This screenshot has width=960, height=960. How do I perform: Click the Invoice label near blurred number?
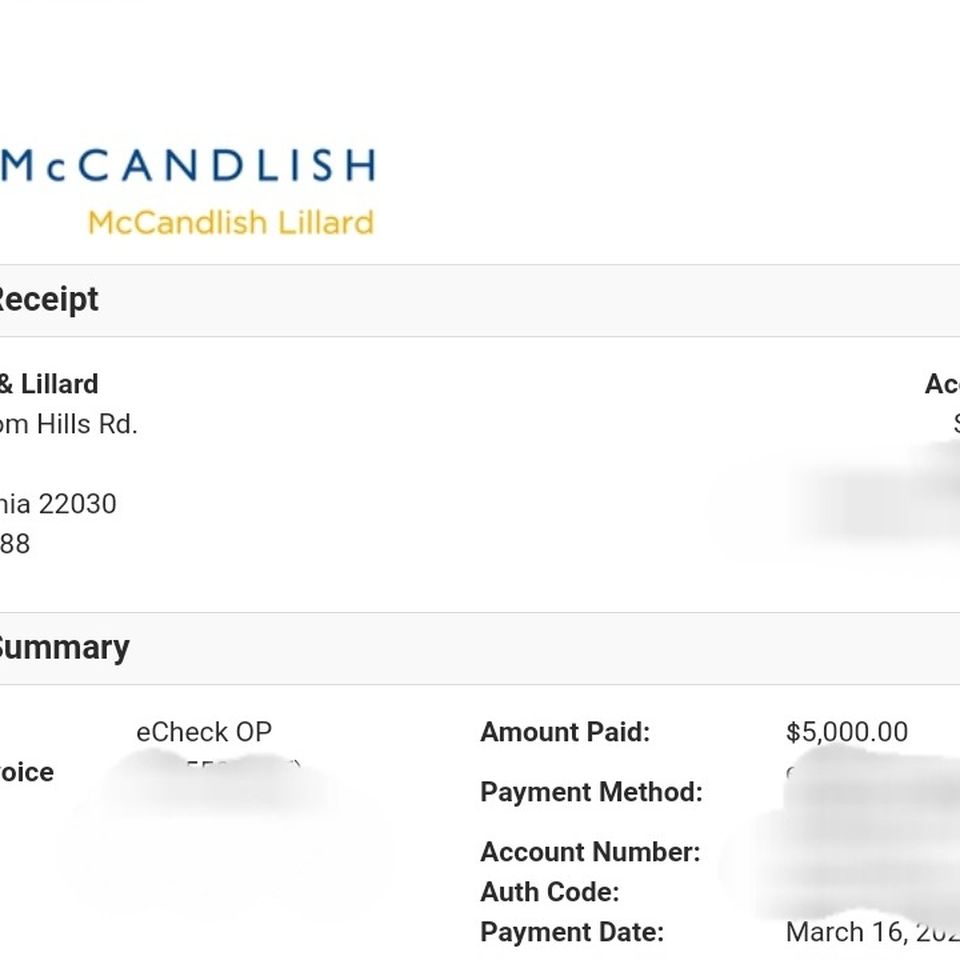[27, 772]
